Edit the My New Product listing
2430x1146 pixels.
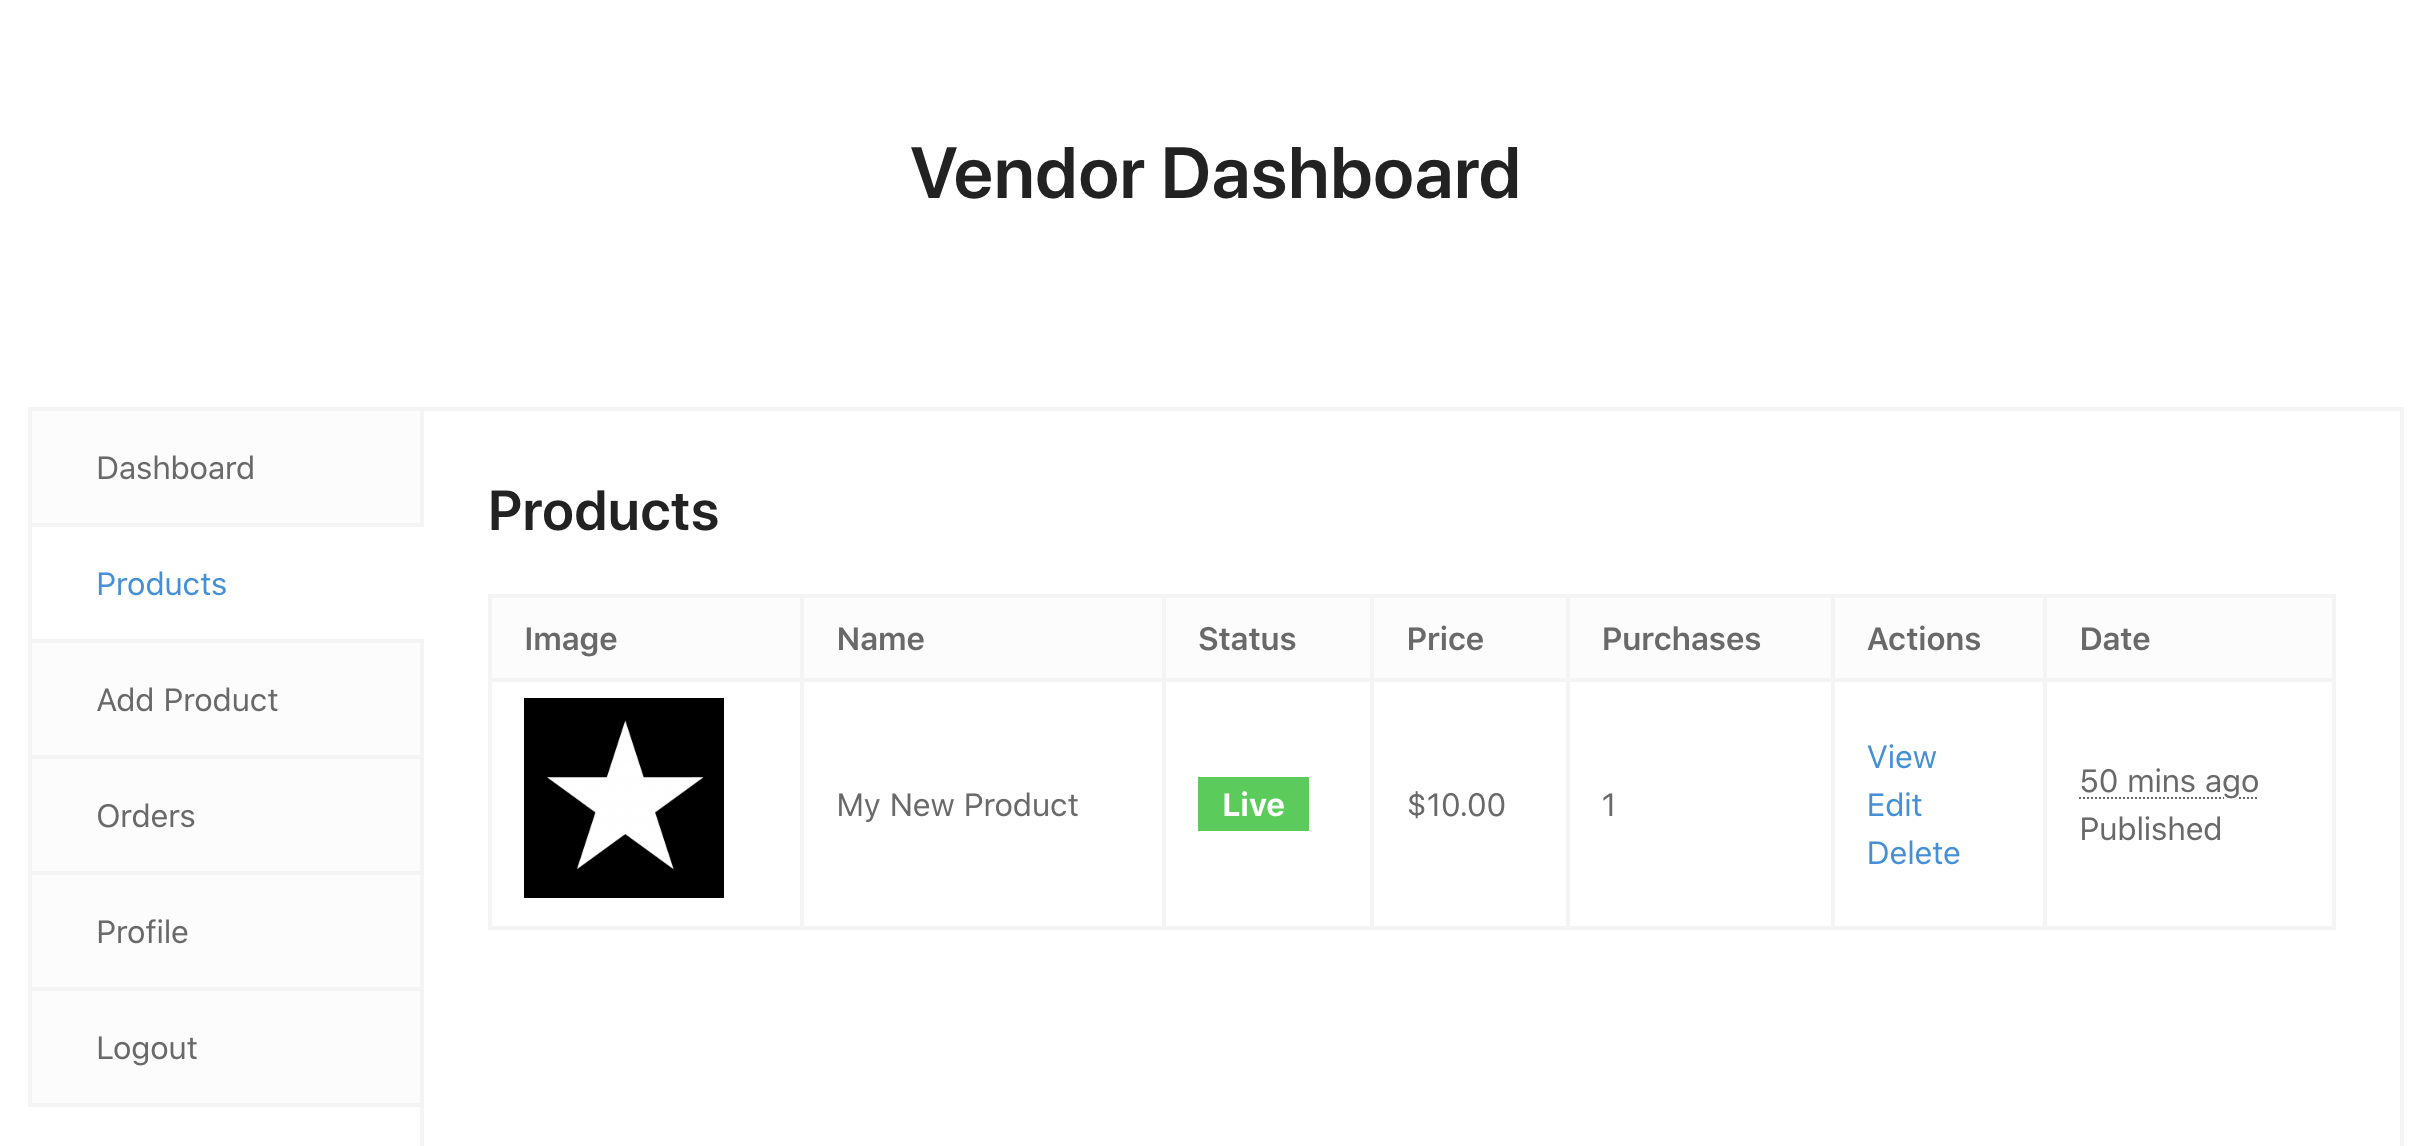coord(1894,805)
